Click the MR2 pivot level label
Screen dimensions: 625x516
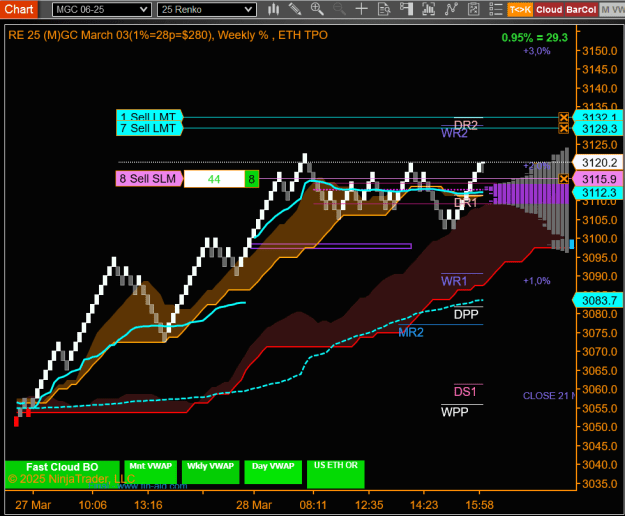click(411, 332)
